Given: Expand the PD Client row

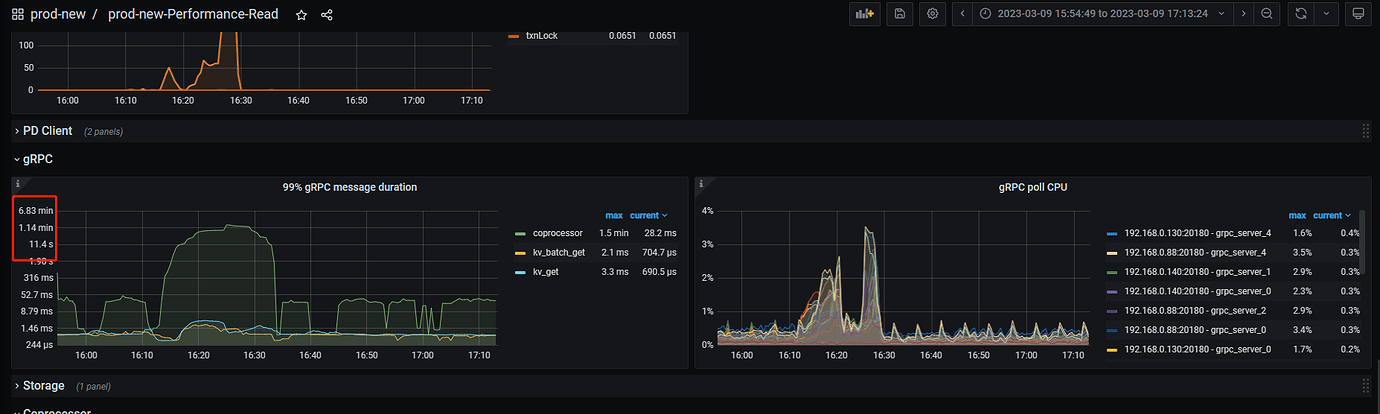Looking at the screenshot, I should (47, 131).
